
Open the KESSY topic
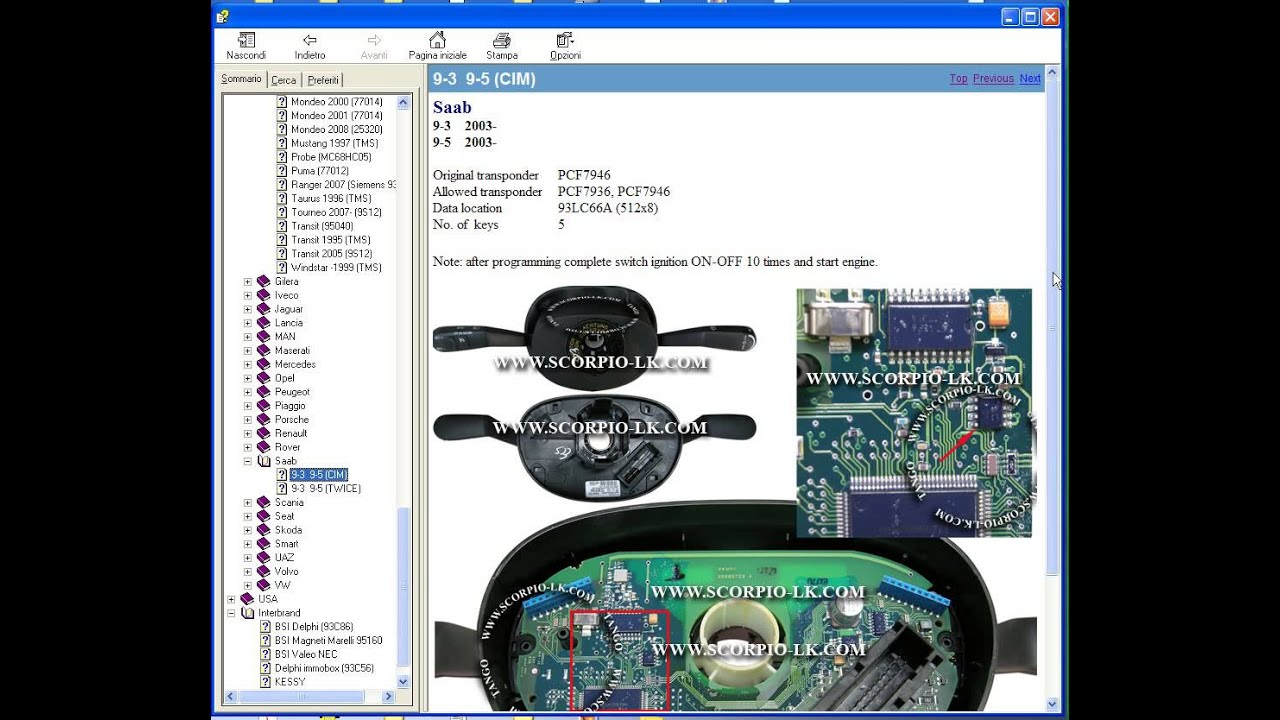coord(290,682)
